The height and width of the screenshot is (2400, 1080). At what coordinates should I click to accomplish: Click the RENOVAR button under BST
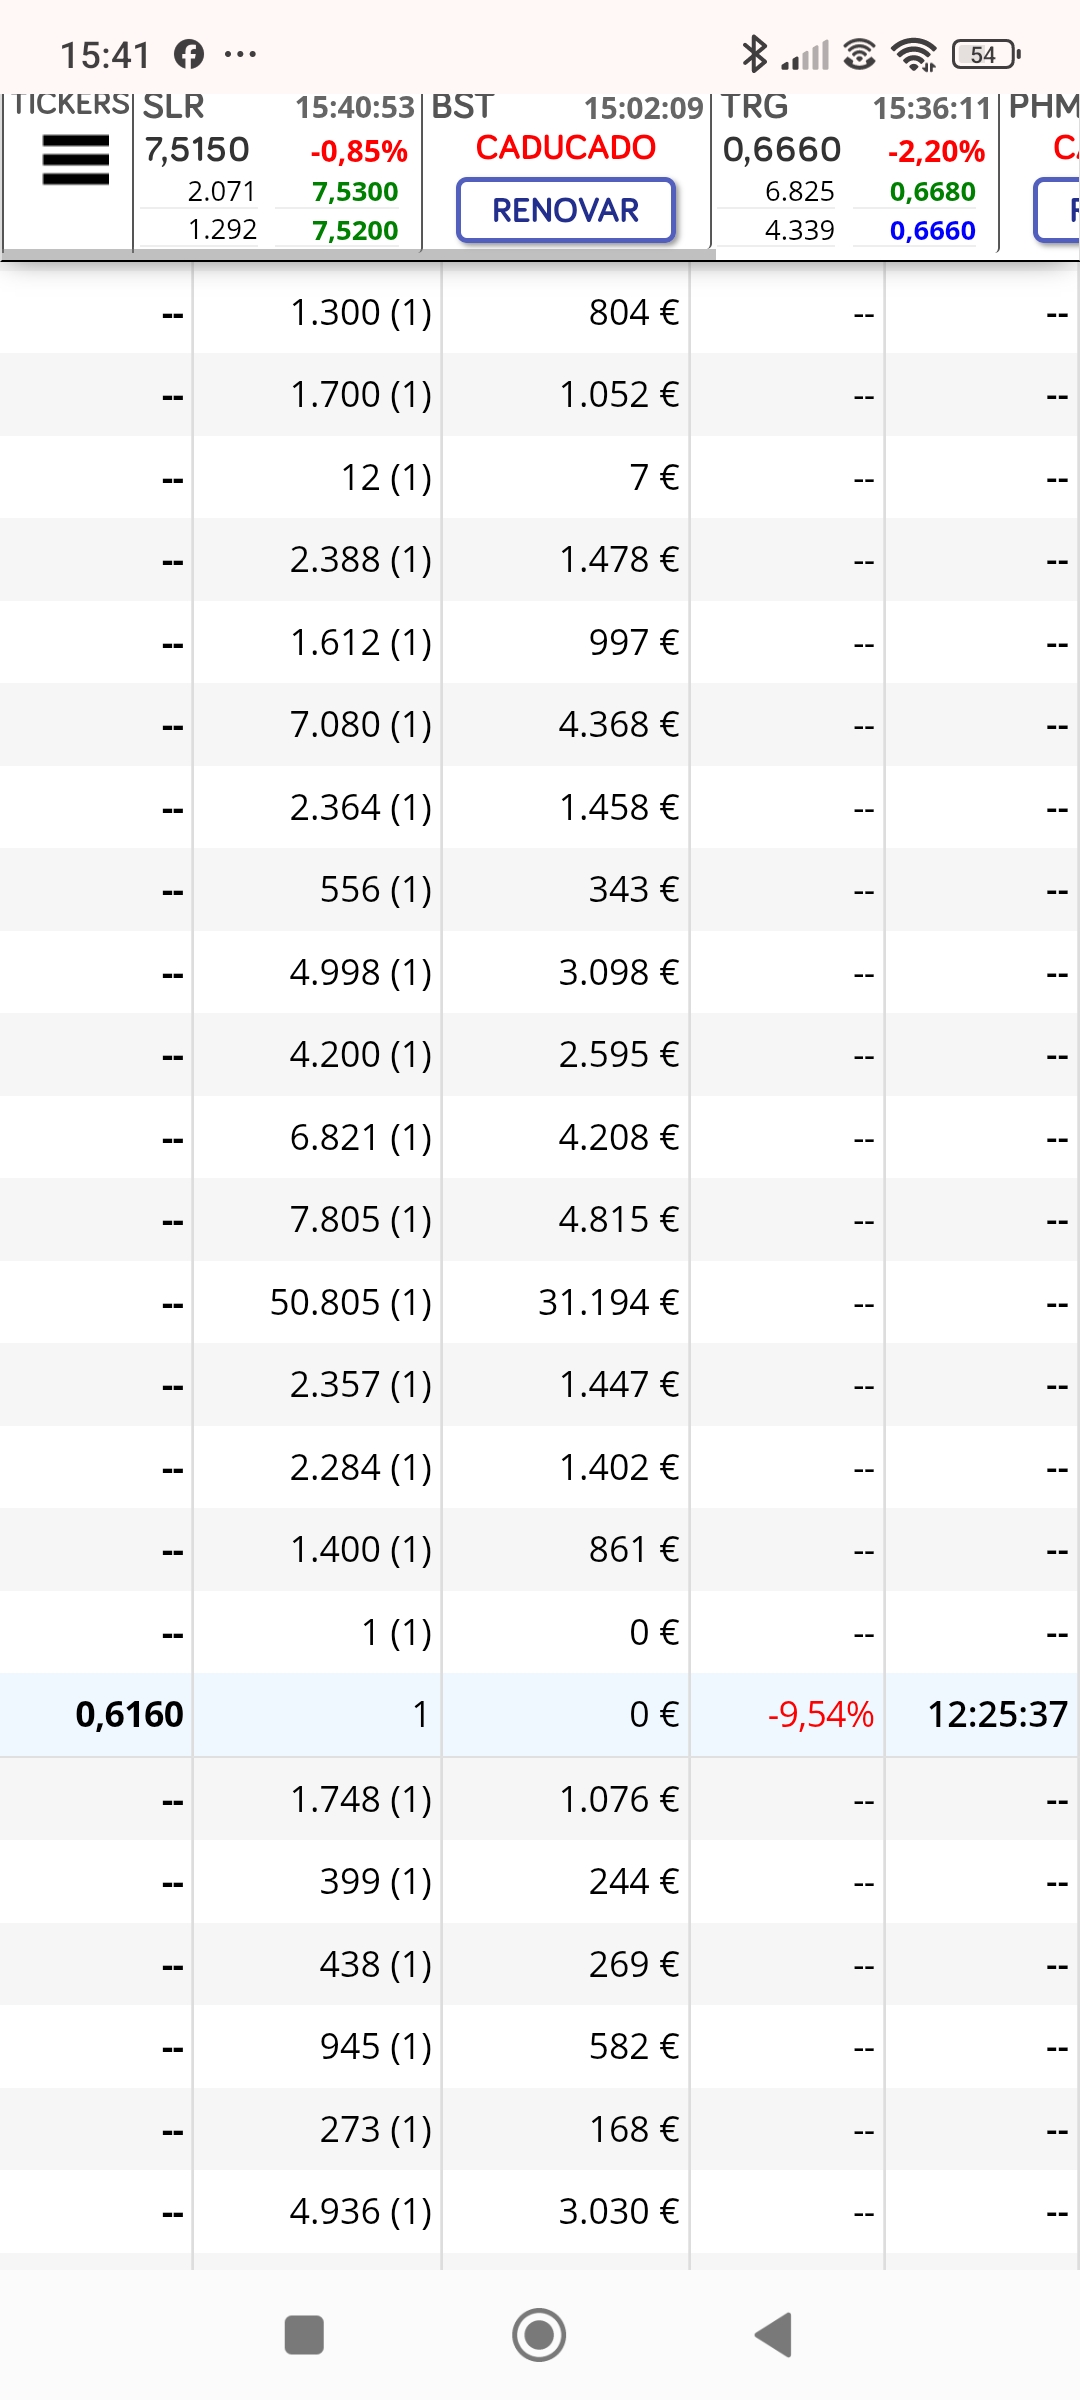pyautogui.click(x=566, y=210)
